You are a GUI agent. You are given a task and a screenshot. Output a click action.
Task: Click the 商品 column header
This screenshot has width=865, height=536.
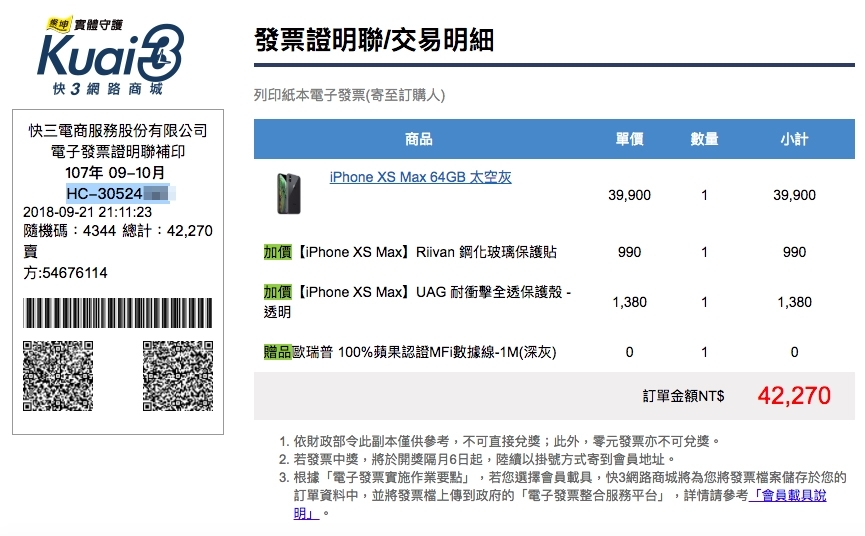[x=419, y=139]
